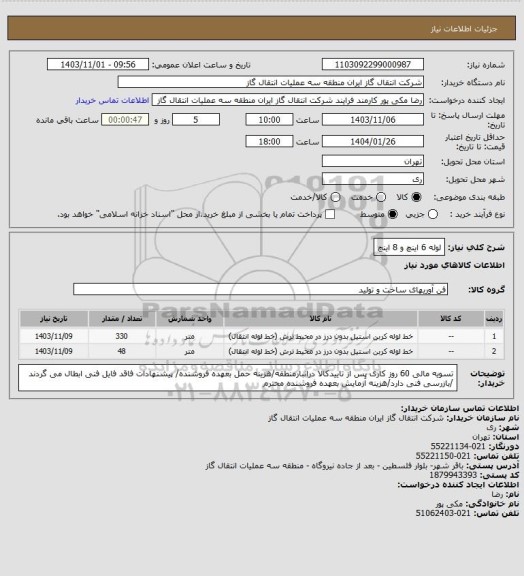Toggle the اسناد خزانه اسلامی payment checkbox
This screenshot has height=576, width=524.
click(330, 215)
